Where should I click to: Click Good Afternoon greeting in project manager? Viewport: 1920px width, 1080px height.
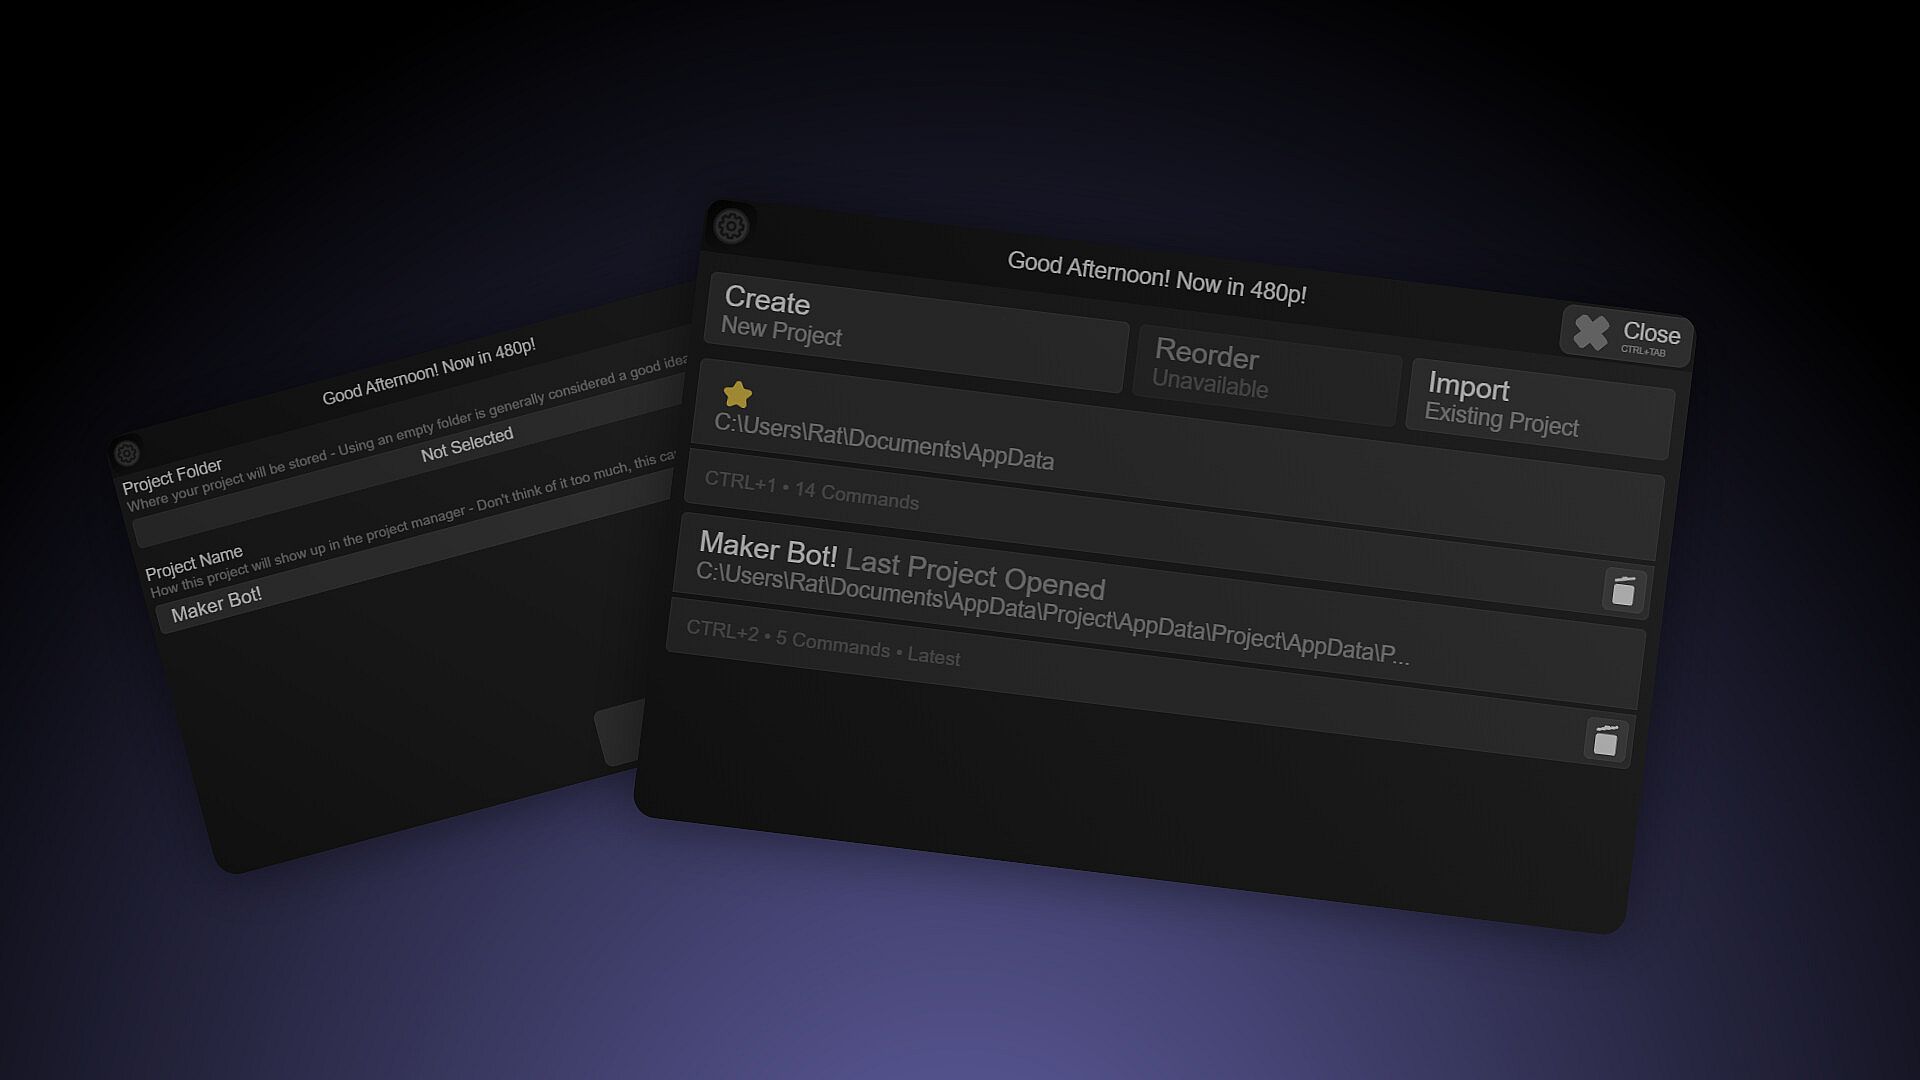point(1156,277)
